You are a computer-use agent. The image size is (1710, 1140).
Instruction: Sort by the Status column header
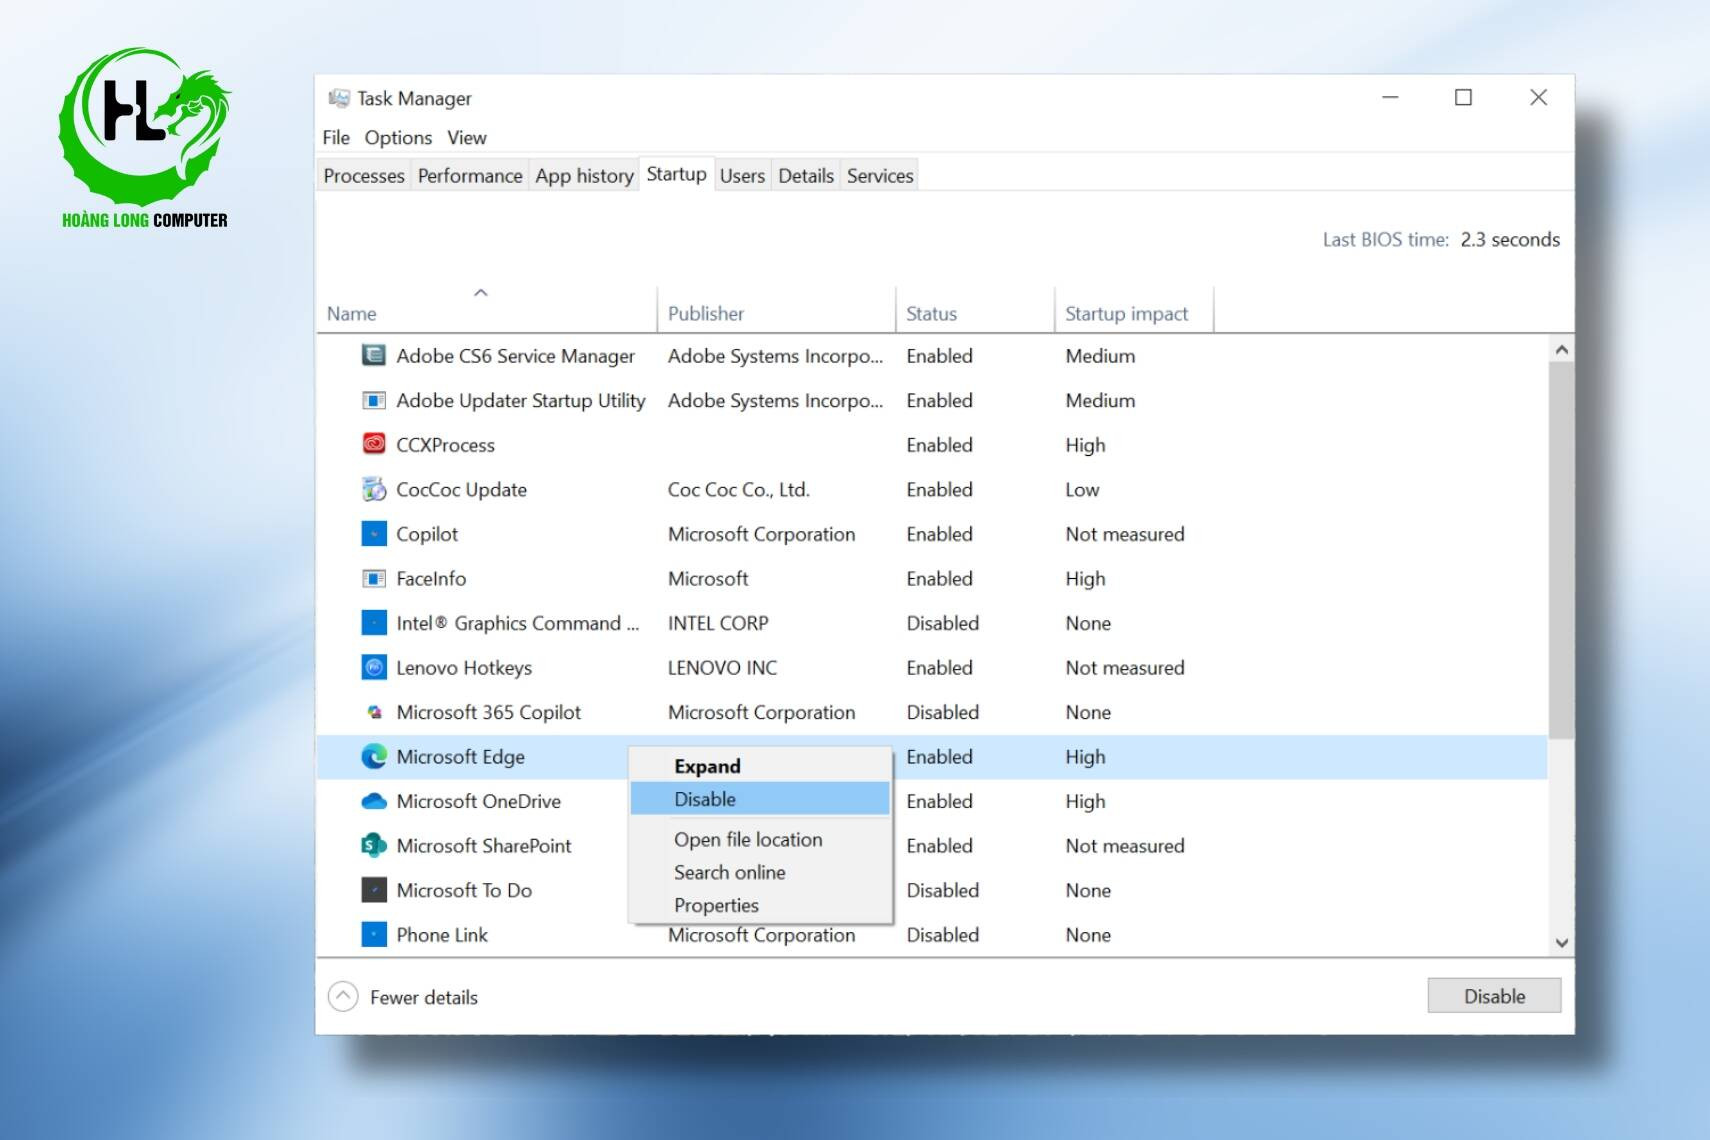click(x=975, y=310)
